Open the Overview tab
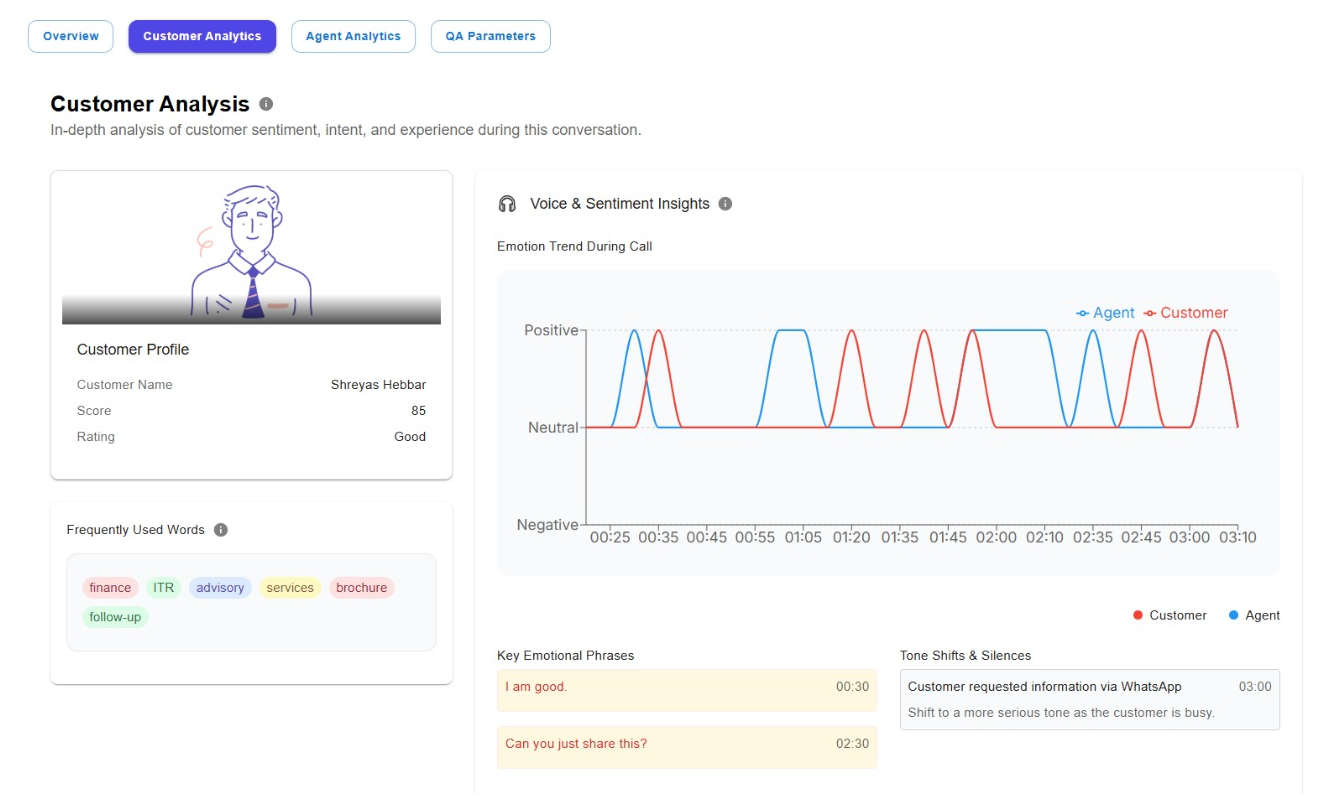1330x804 pixels. click(x=71, y=36)
